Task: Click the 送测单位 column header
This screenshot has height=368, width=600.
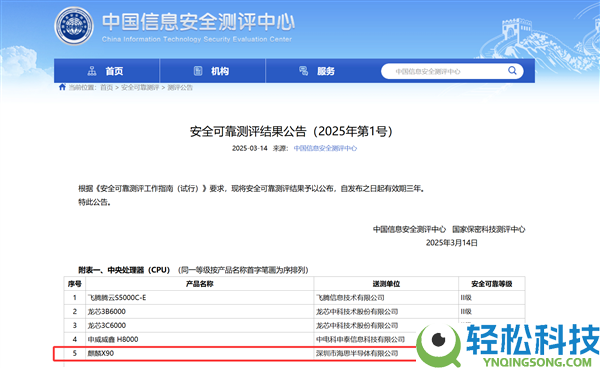Action: click(x=386, y=284)
